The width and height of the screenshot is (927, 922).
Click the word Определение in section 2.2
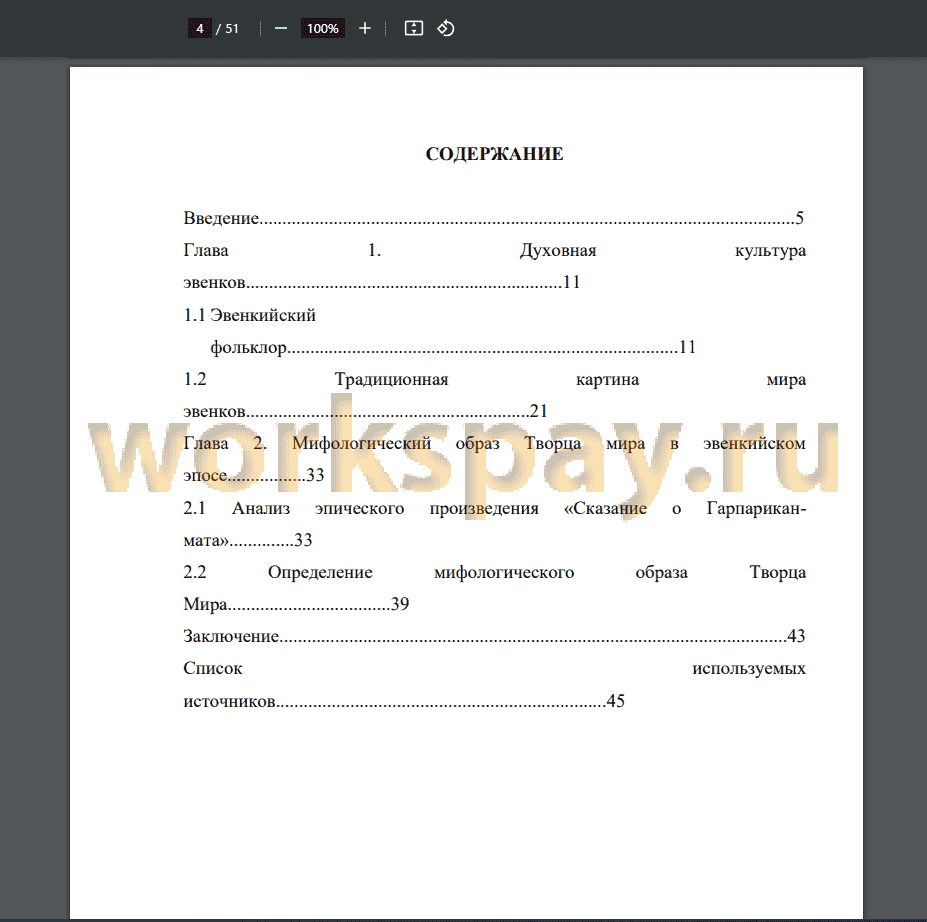[x=320, y=572]
